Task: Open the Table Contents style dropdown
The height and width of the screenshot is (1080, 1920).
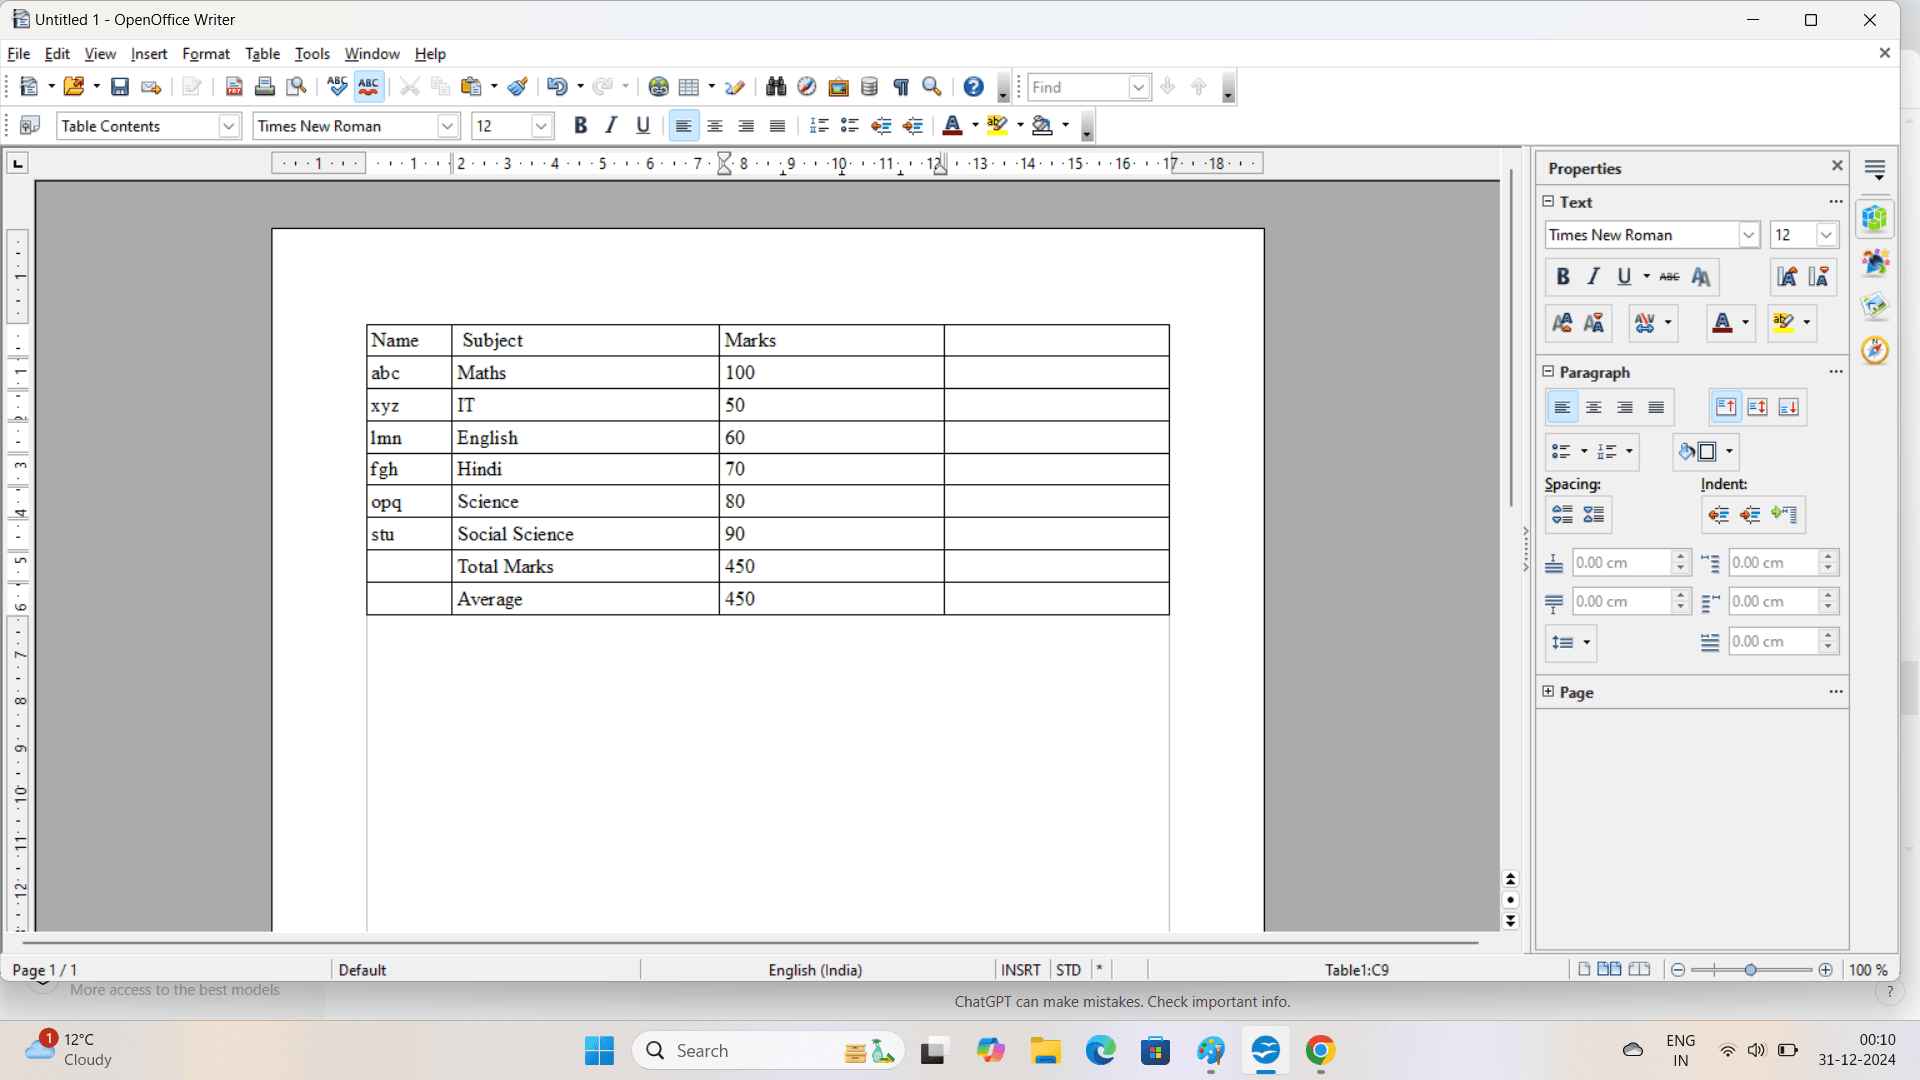Action: (229, 126)
